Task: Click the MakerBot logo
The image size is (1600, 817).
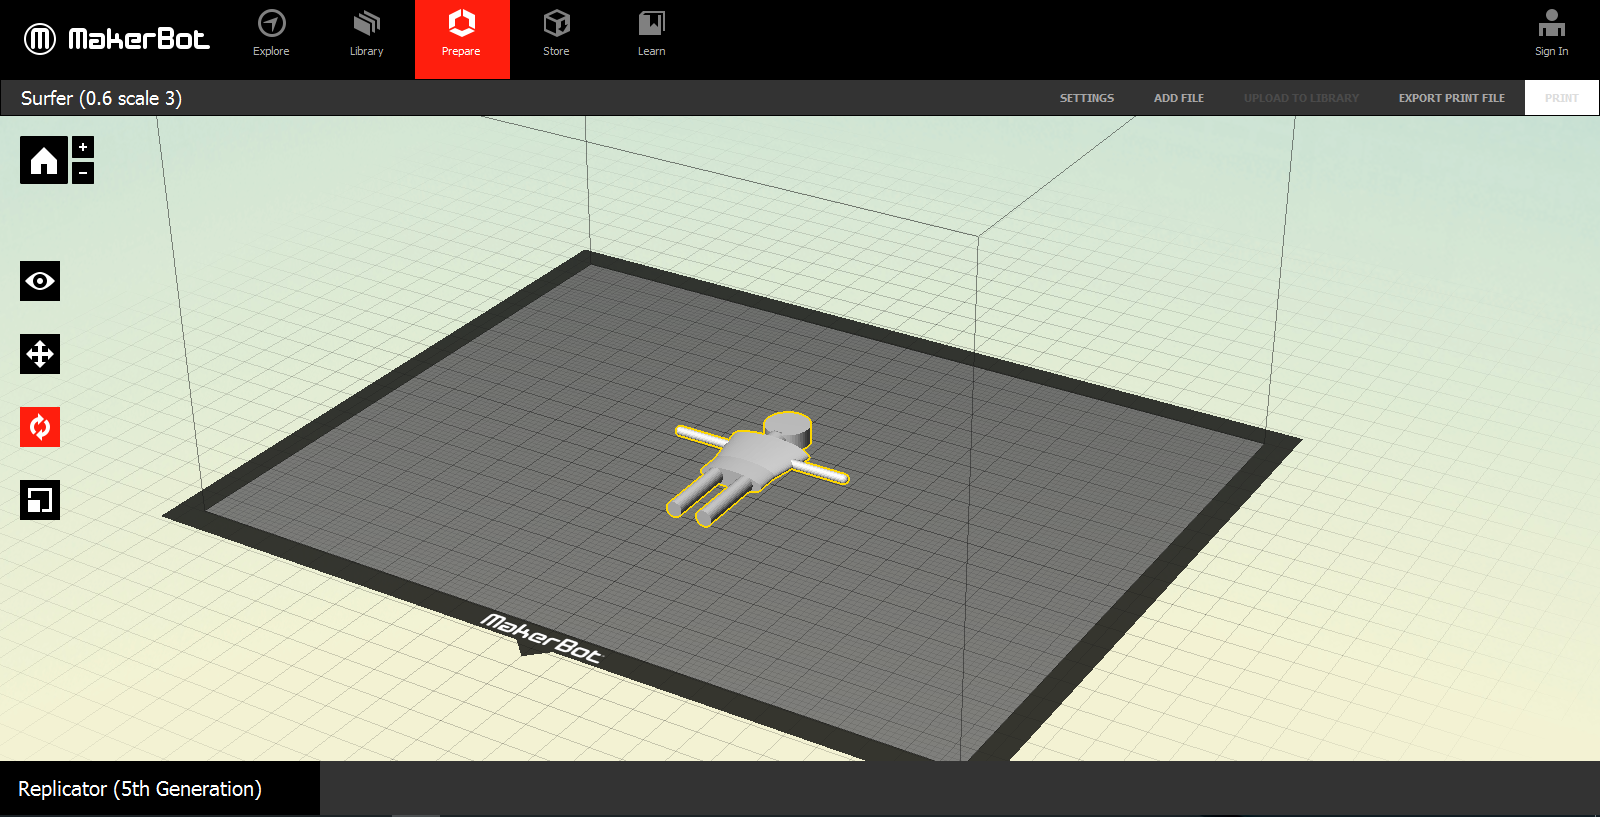Action: point(116,39)
